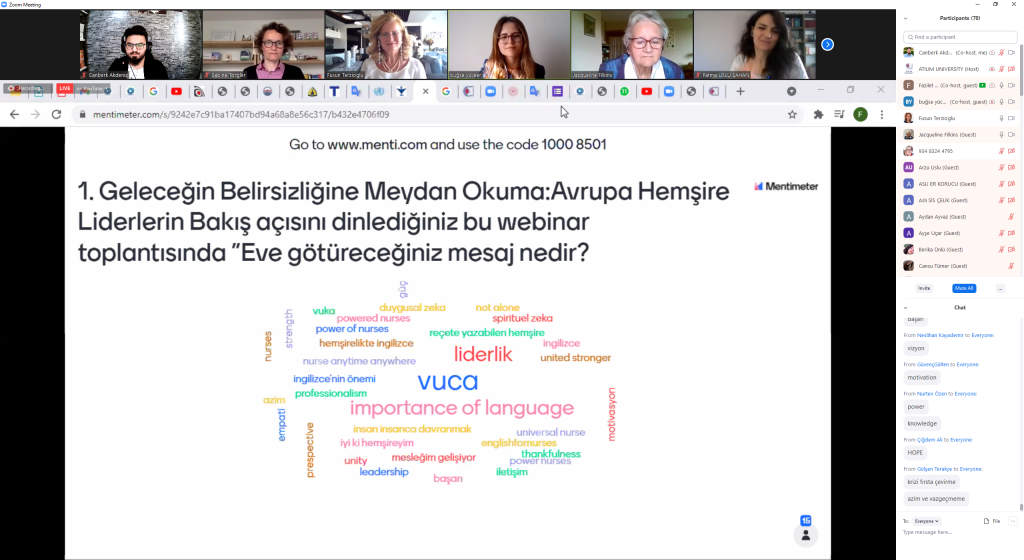Toggle the video icon for ATILIM UNIVERSITY host
Screen dimensions: 1024x560
[1012, 69]
